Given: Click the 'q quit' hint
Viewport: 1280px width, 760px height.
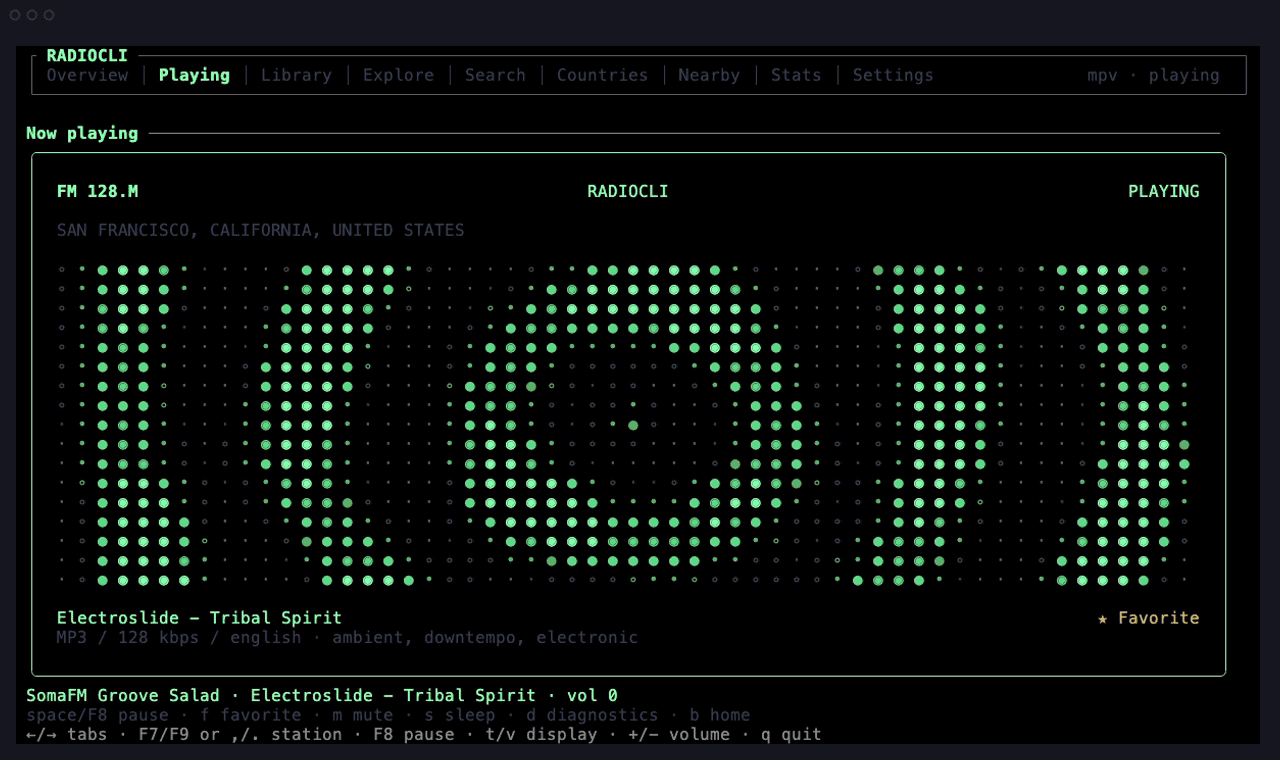Looking at the screenshot, I should click(791, 734).
